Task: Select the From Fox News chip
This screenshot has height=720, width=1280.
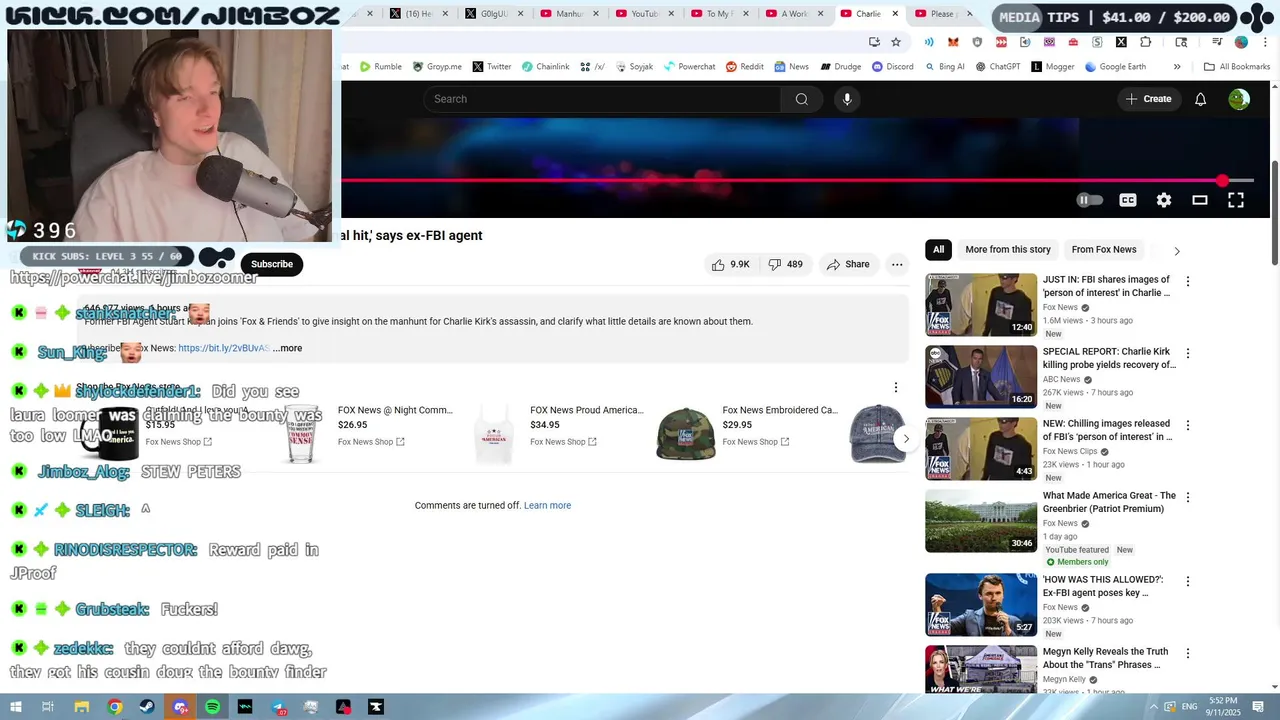Action: point(1104,250)
